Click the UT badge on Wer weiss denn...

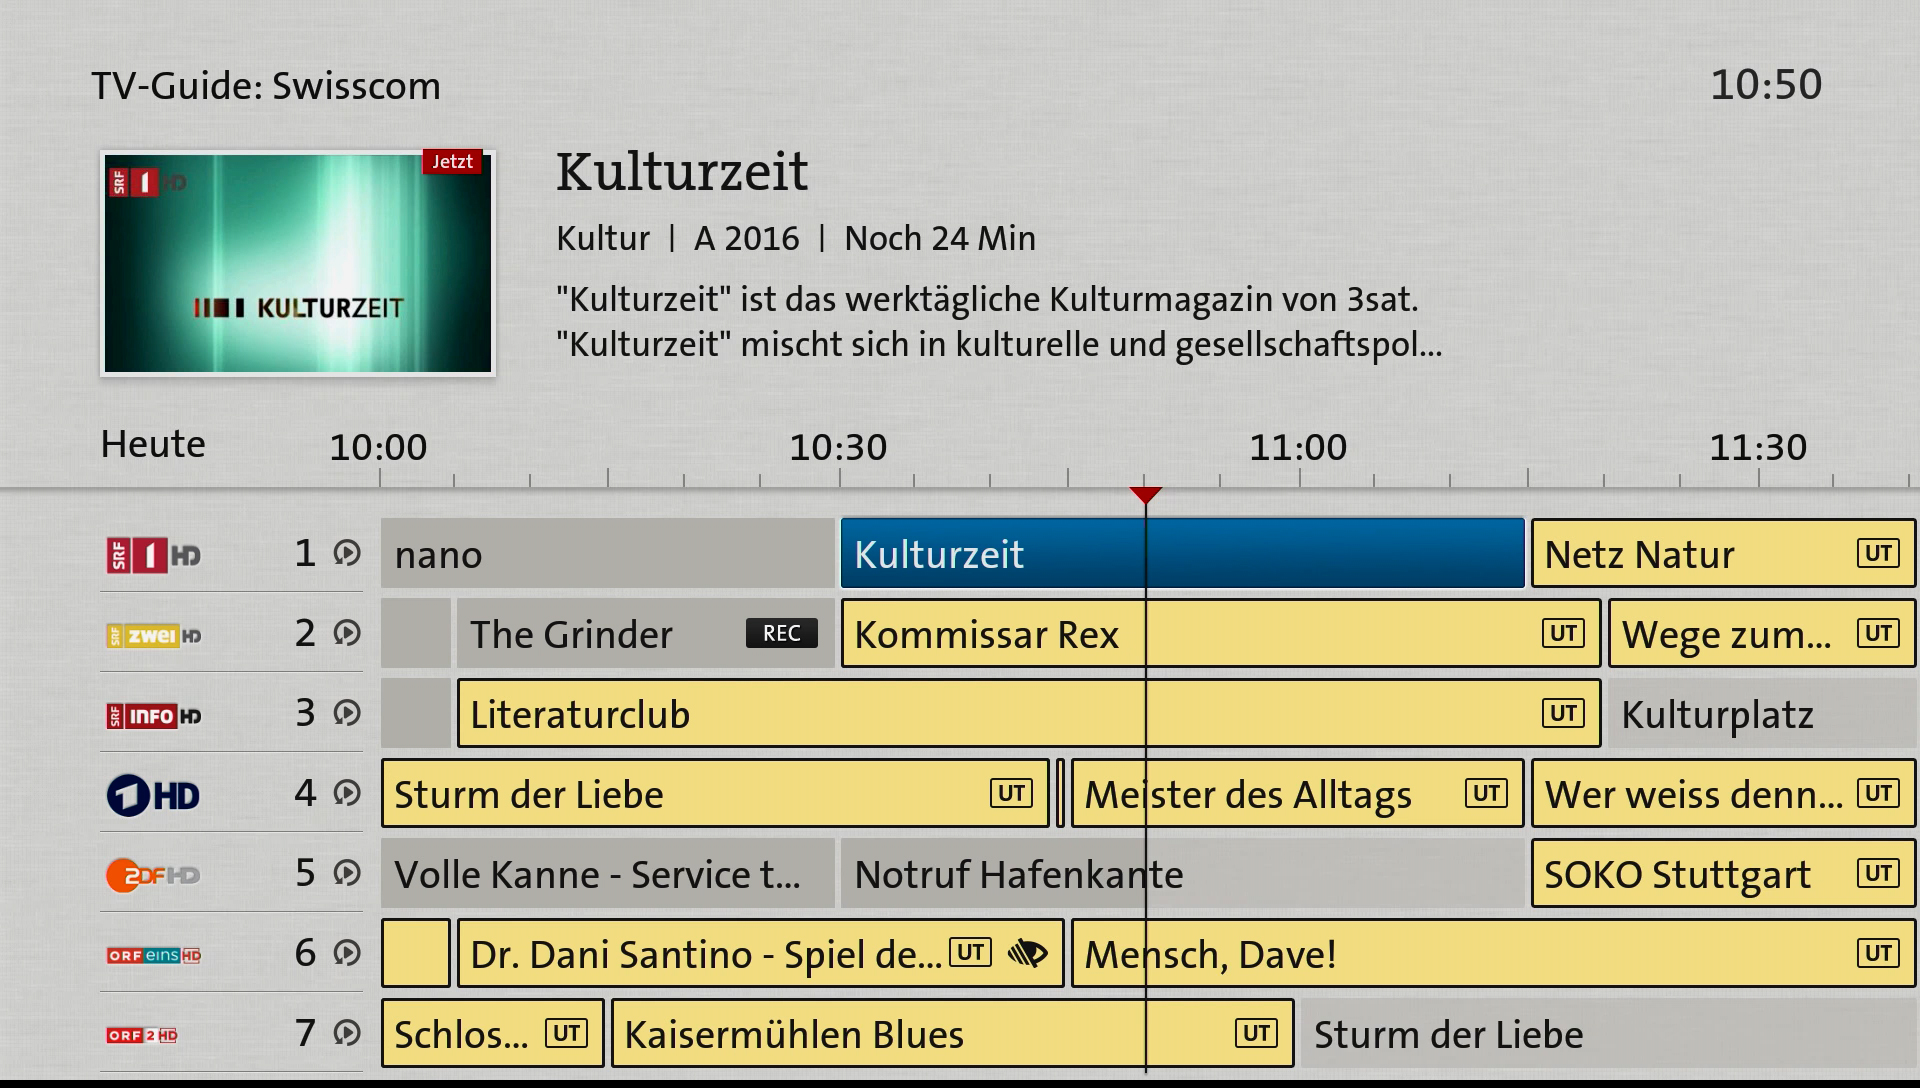tap(1878, 793)
